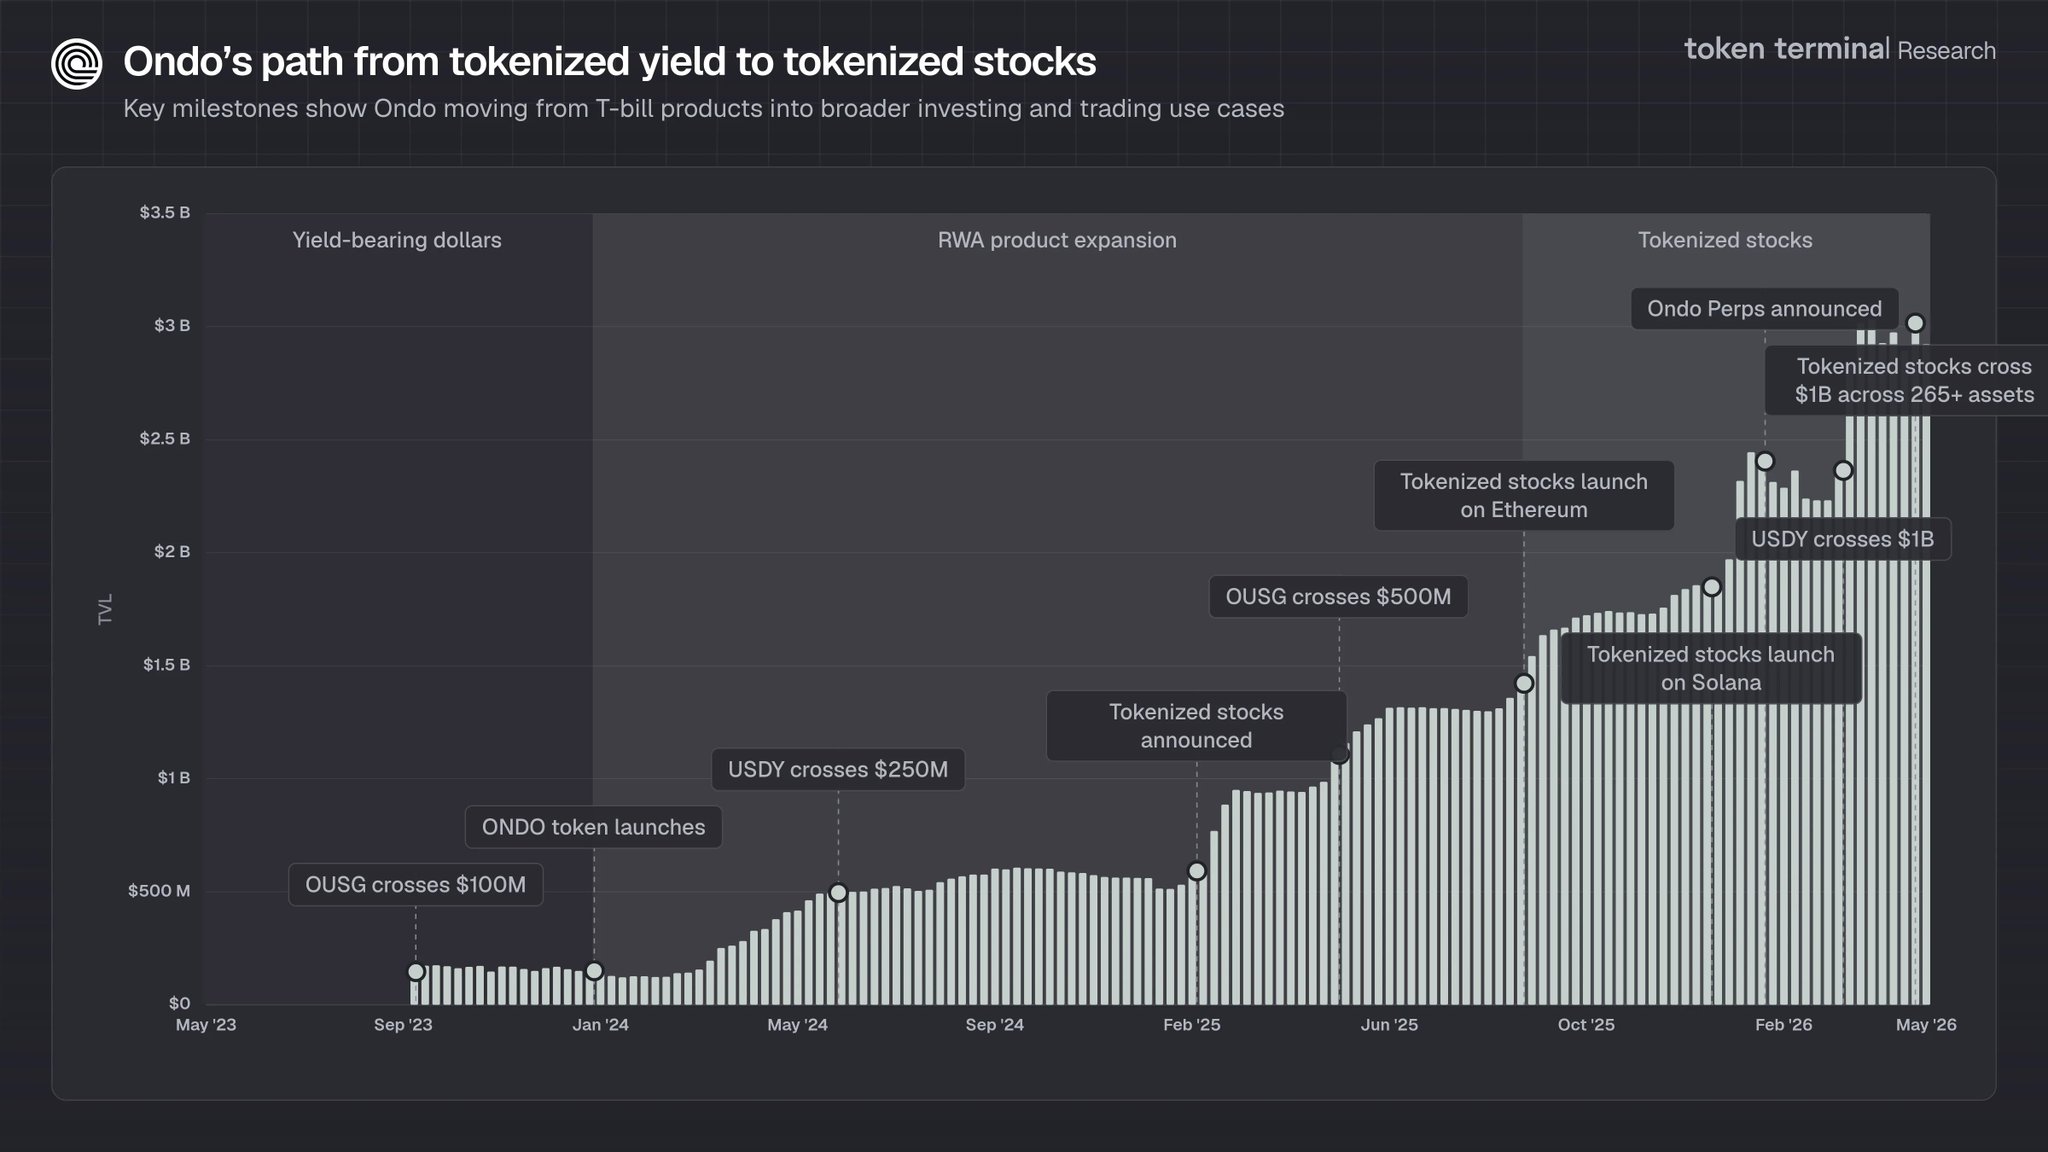Click the USDY crosses $1B label box

(1842, 539)
